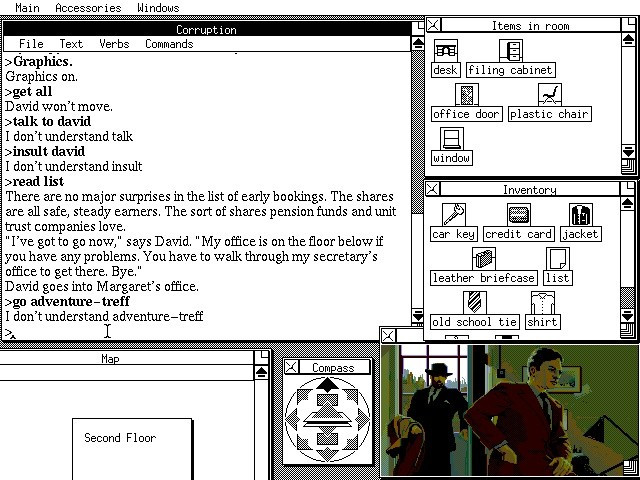640x480 pixels.
Task: Select the filing cabinet icon
Action: [511, 51]
